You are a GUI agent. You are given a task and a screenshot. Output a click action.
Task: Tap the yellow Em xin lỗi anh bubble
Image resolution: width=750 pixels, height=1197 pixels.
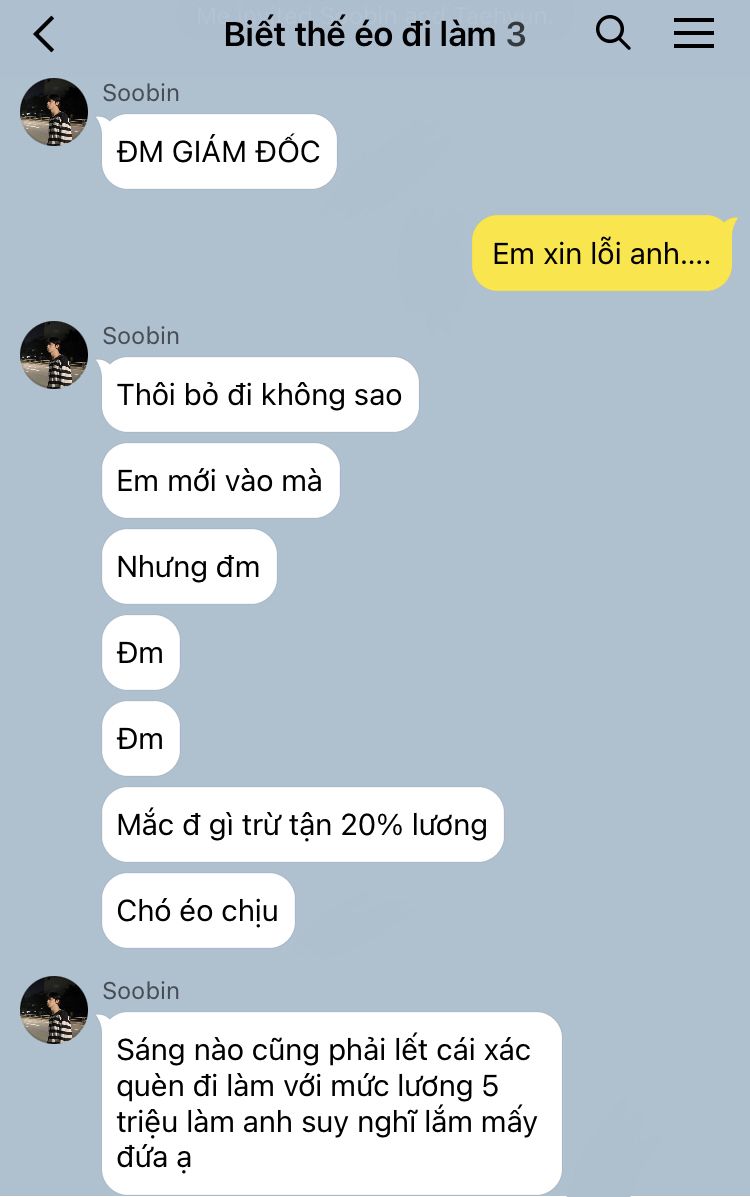pos(603,253)
